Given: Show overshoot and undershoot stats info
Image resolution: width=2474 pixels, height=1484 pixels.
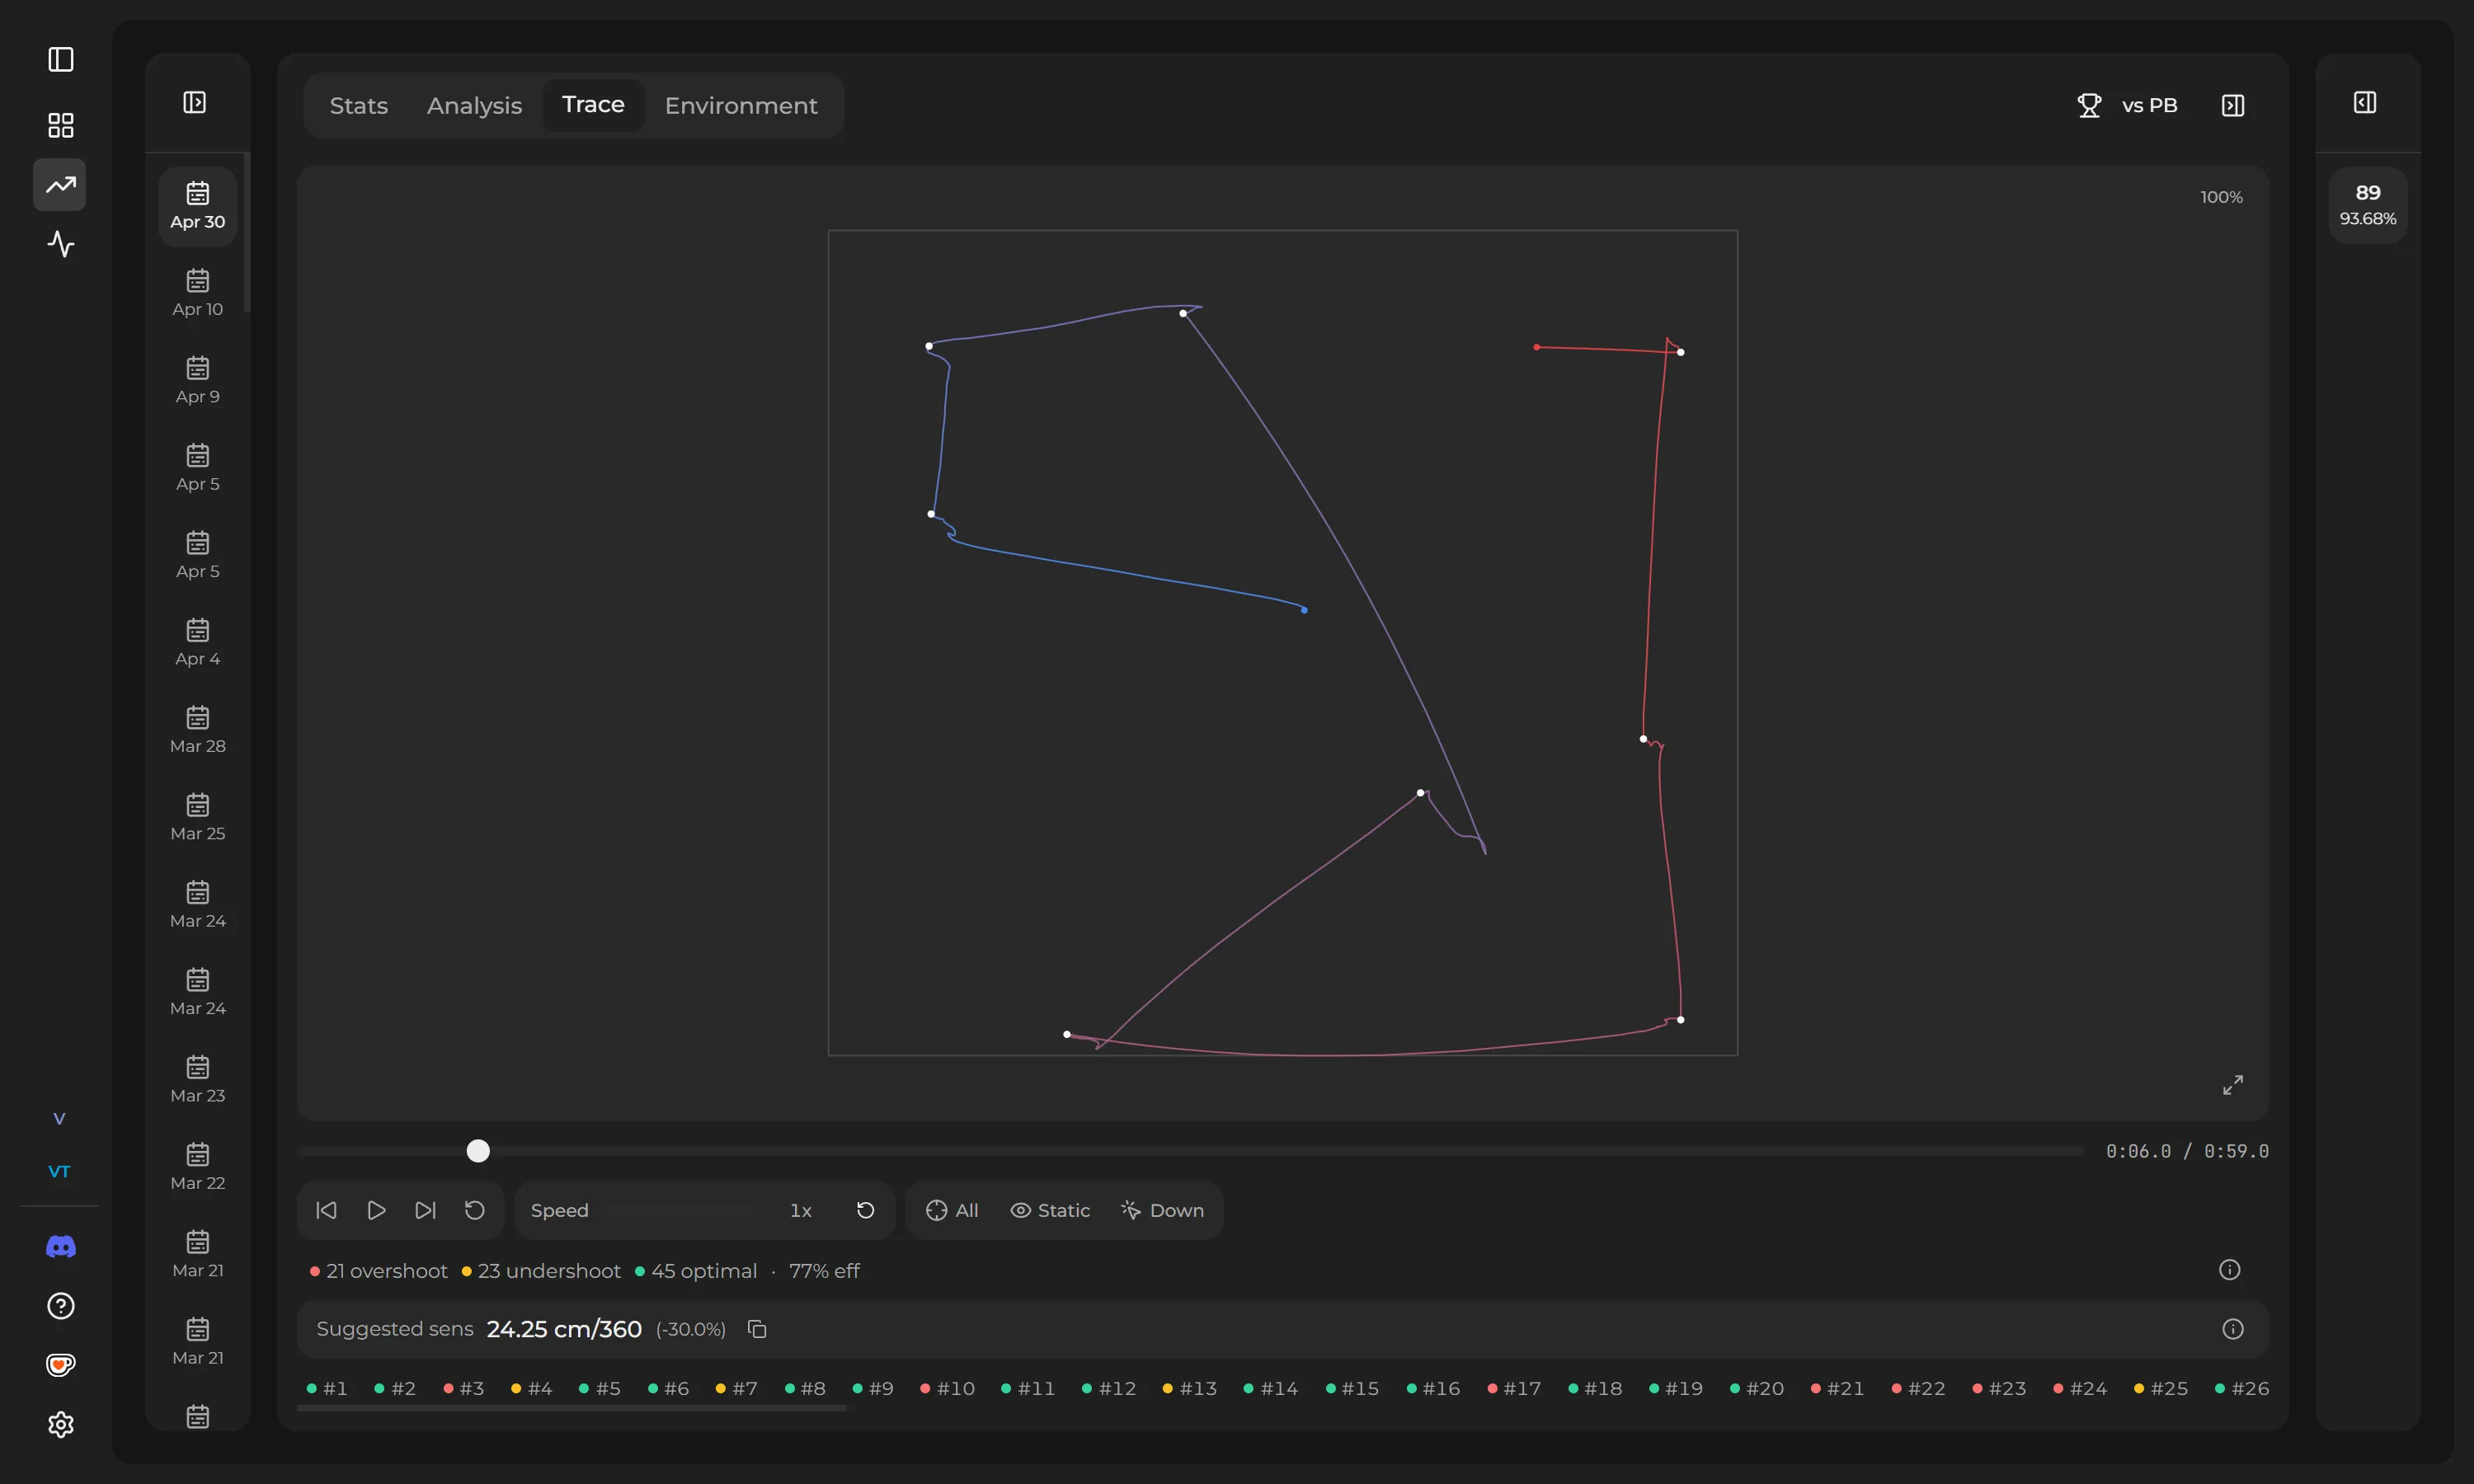Looking at the screenshot, I should (x=2230, y=1270).
